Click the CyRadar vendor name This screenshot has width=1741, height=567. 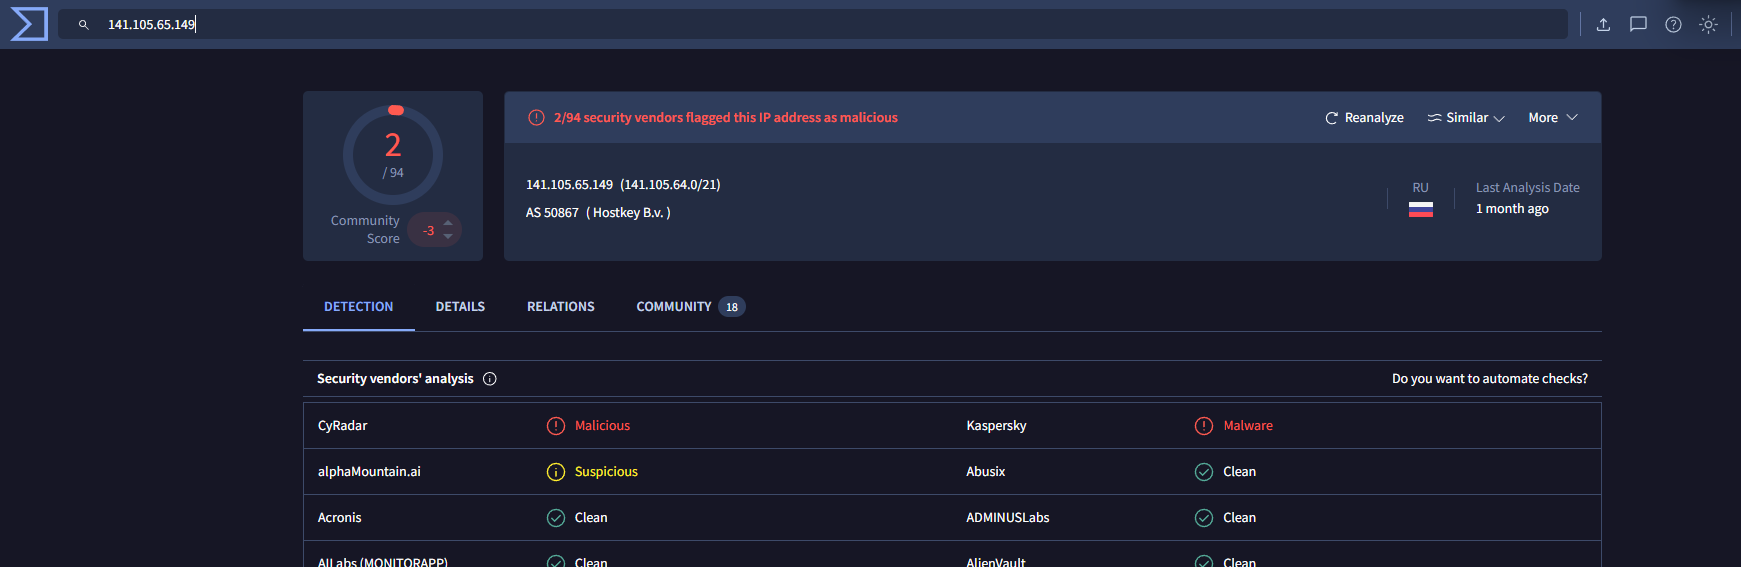point(343,426)
